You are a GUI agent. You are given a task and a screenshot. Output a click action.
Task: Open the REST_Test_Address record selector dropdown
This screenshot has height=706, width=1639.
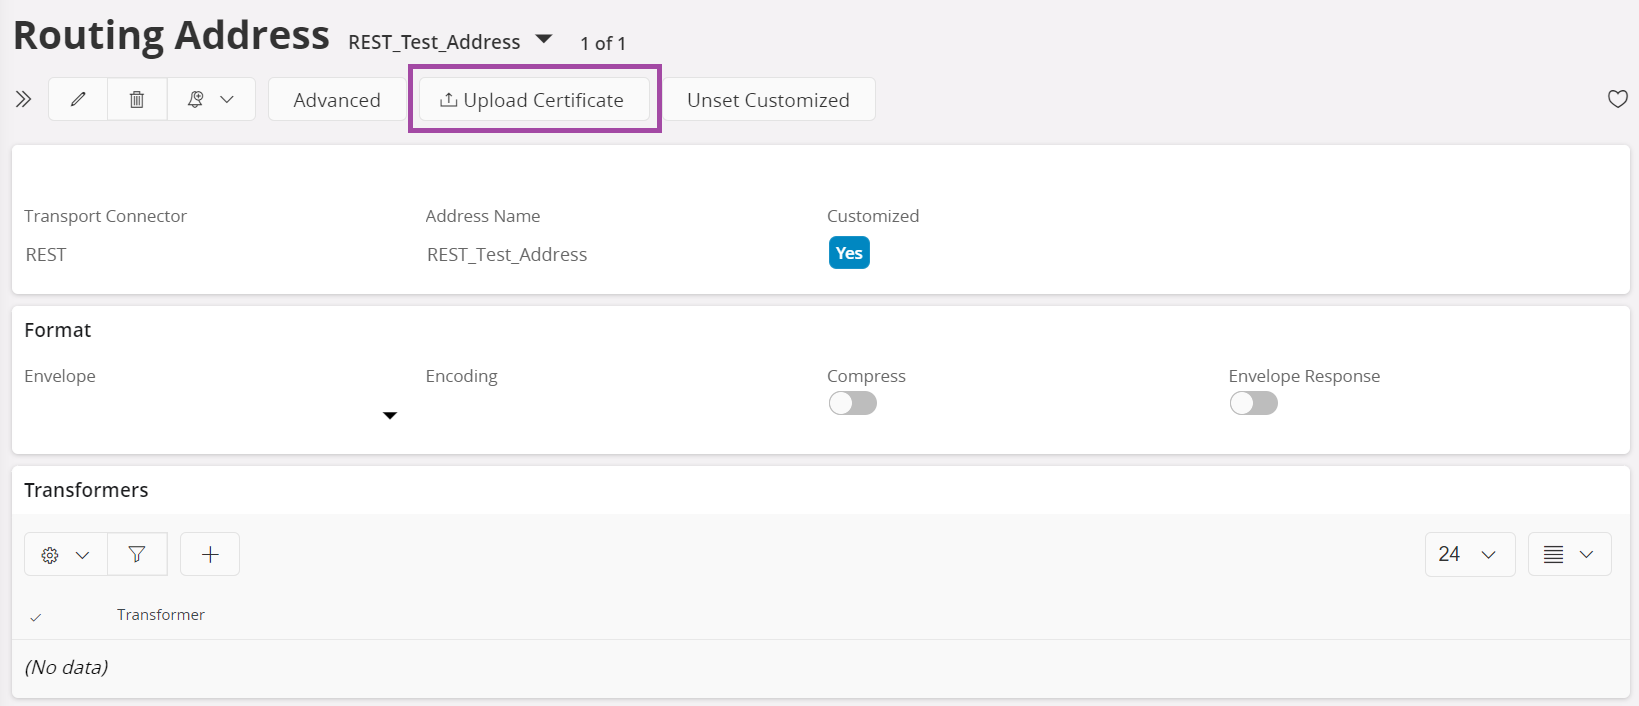pos(544,40)
